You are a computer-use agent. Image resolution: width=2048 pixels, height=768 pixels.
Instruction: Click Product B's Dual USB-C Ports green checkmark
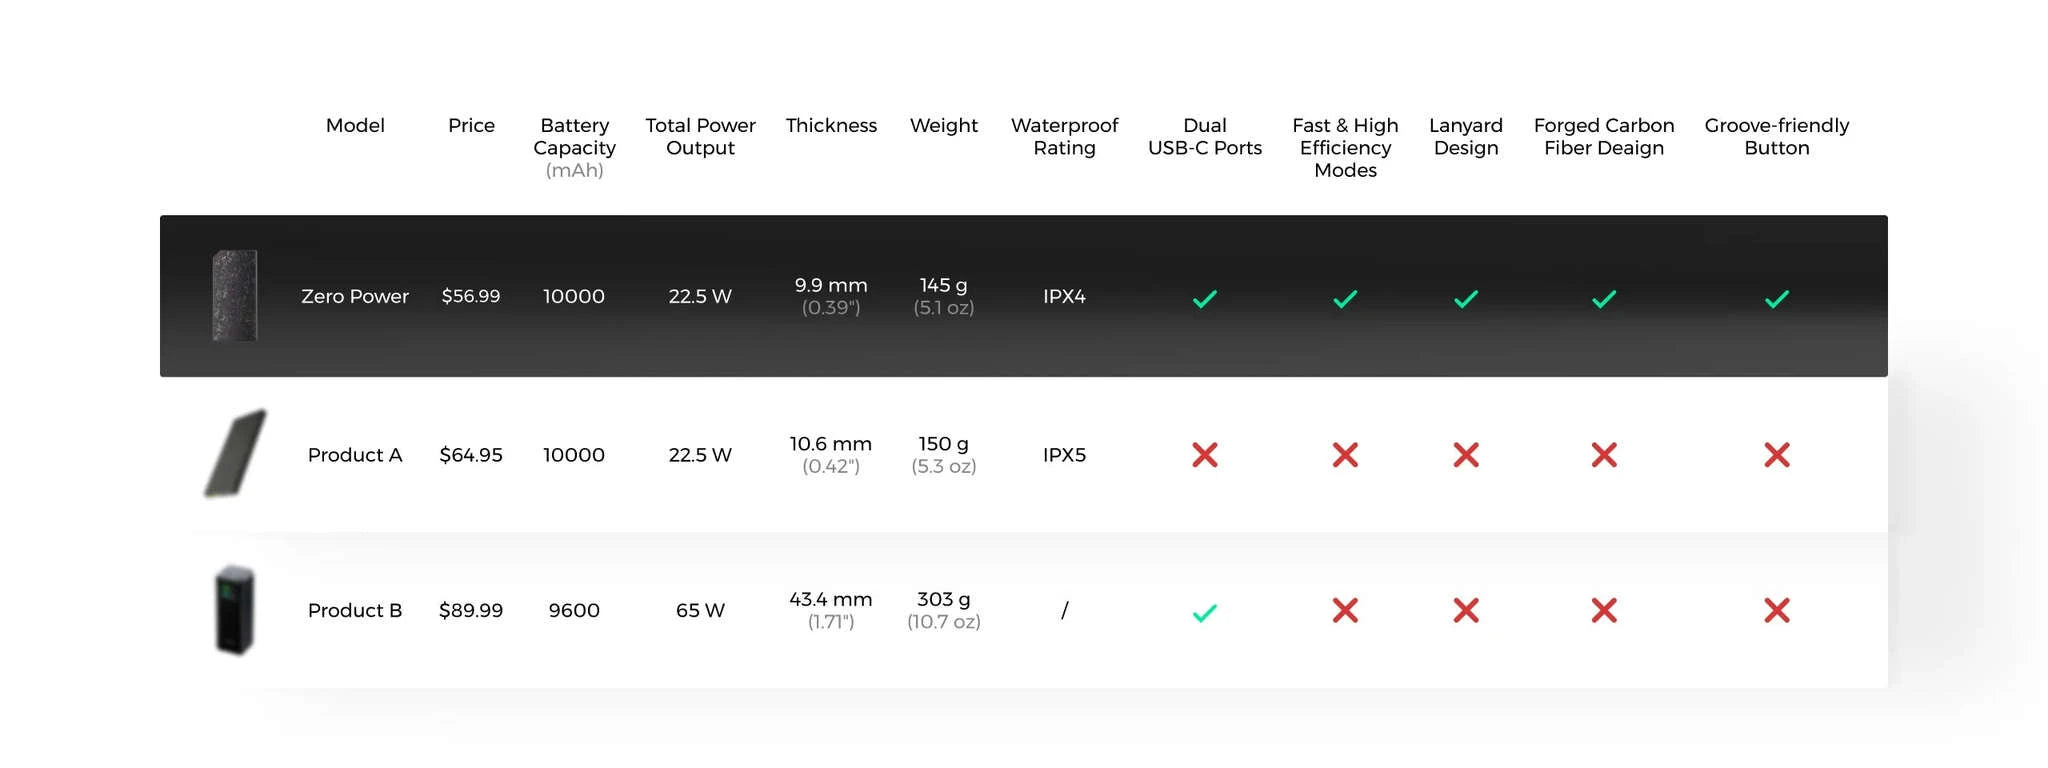[x=1204, y=612]
